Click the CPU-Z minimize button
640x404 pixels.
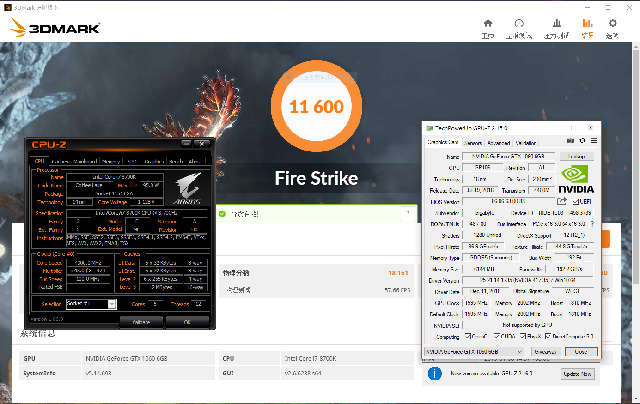[x=186, y=143]
